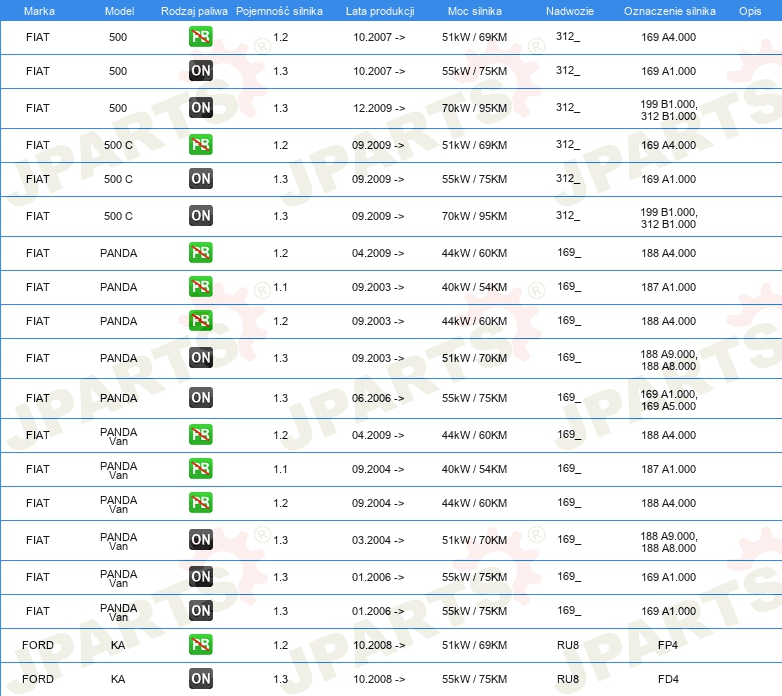Click the diesel ON icon for FIAT 500 55kW / 75KM
782x696 pixels.
200,70
